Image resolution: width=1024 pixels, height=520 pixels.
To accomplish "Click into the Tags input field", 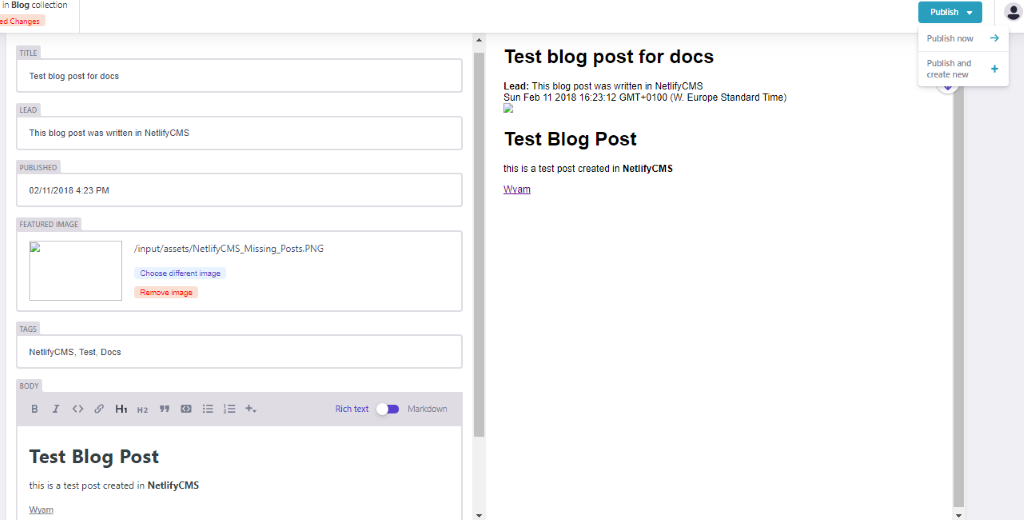I will tap(239, 352).
